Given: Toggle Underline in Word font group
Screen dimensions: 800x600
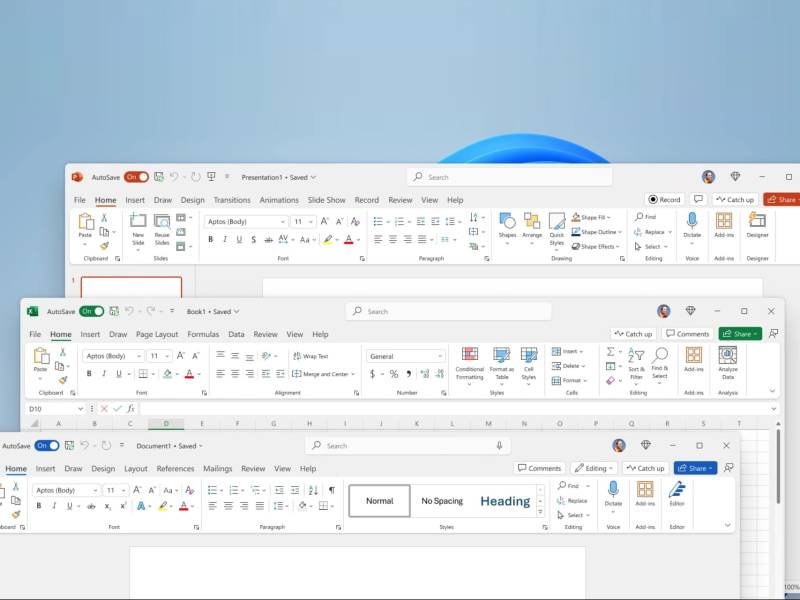Looking at the screenshot, I should coord(69,506).
